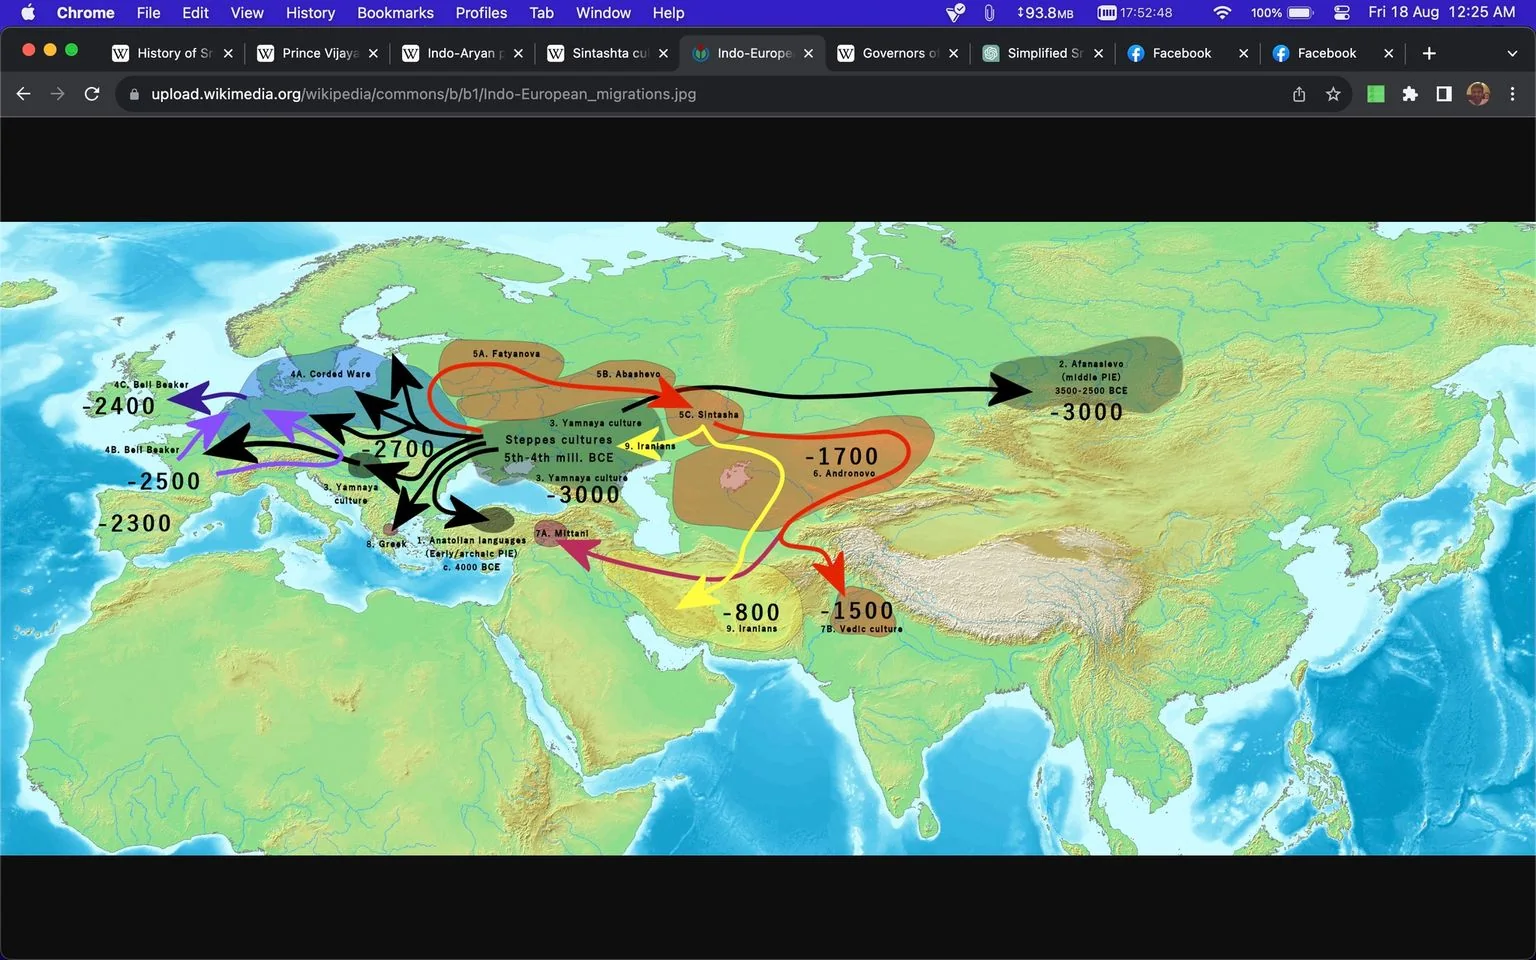Open macOS Control Center toggle icon

(x=1342, y=13)
